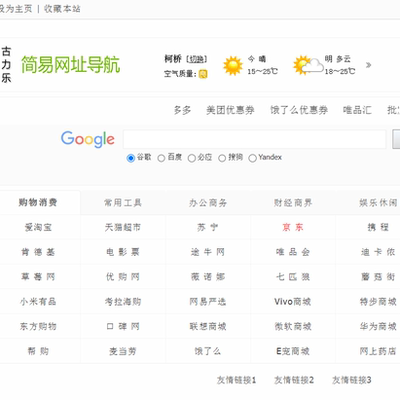Screen dimensions: 400x400
Task: Open the 蘑菇街 link
Action: [378, 277]
